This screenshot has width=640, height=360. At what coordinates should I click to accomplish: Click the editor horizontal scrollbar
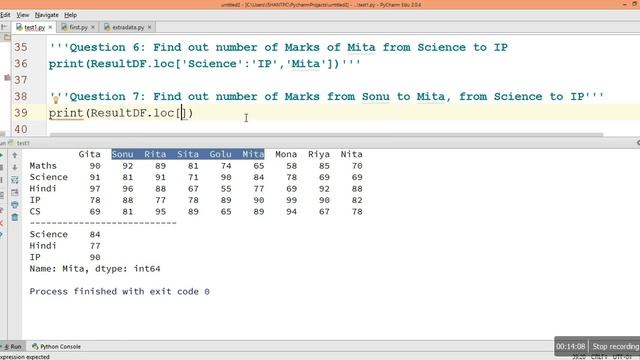click(x=326, y=134)
